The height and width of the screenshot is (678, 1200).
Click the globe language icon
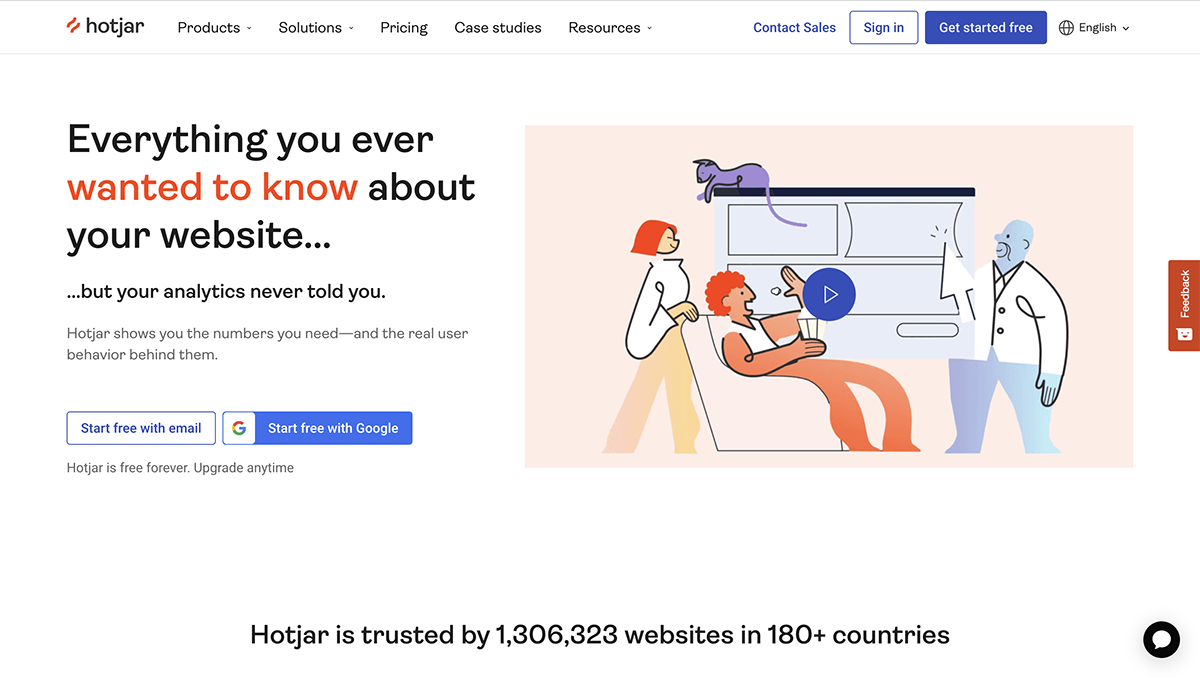coord(1066,28)
